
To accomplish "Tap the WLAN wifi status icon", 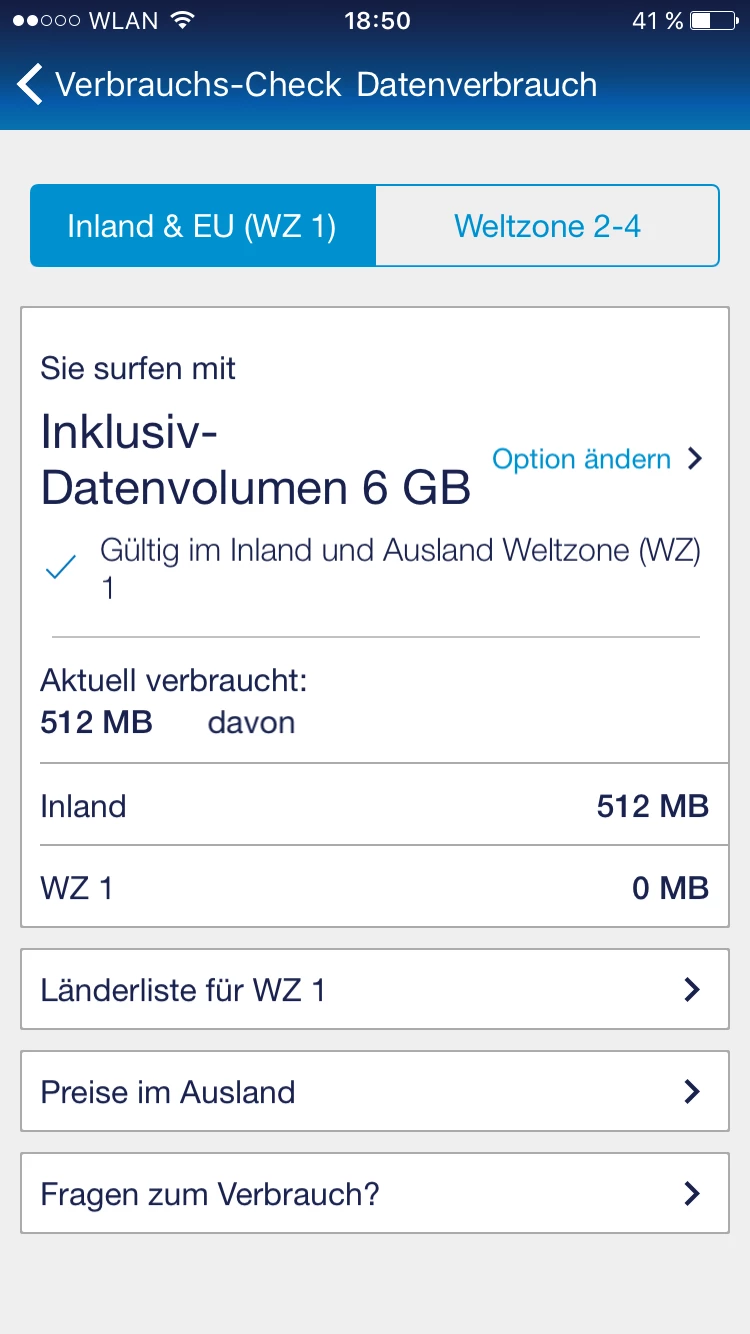I will pos(181,21).
